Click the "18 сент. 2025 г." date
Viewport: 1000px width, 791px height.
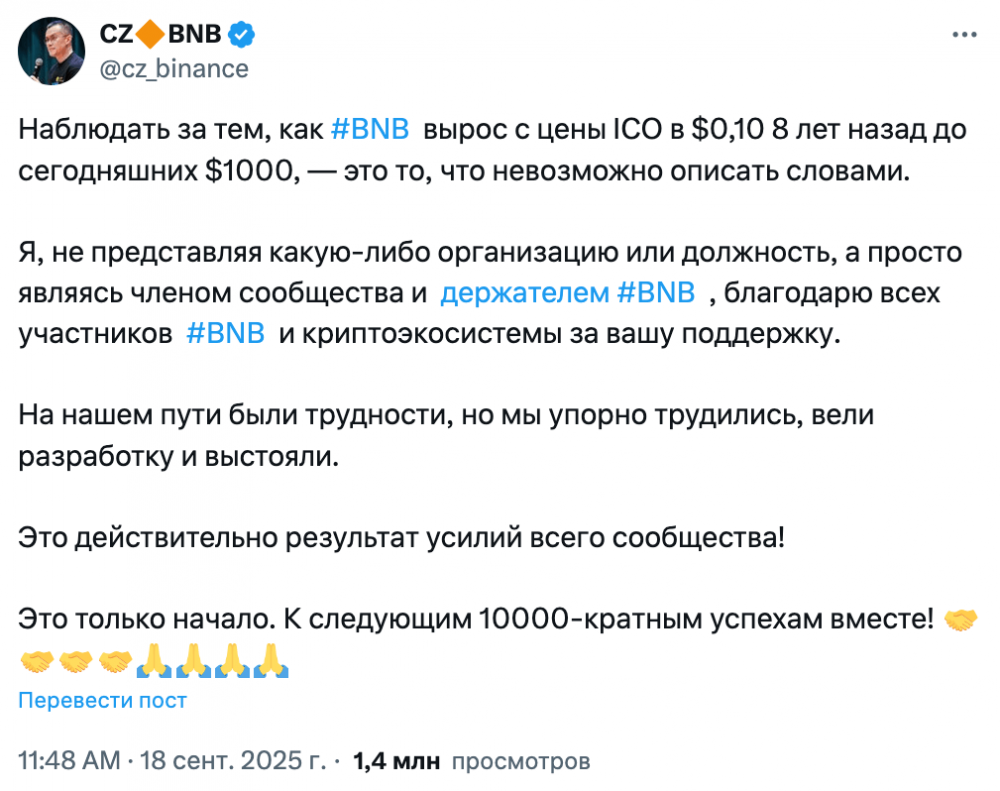(236, 761)
